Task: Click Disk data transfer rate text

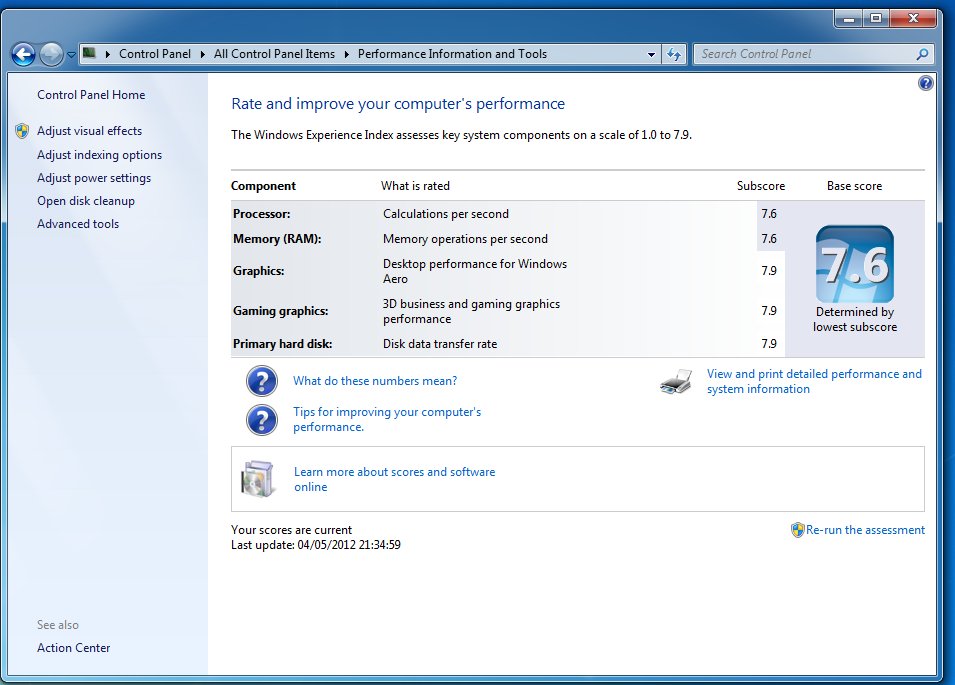Action: pyautogui.click(x=440, y=344)
